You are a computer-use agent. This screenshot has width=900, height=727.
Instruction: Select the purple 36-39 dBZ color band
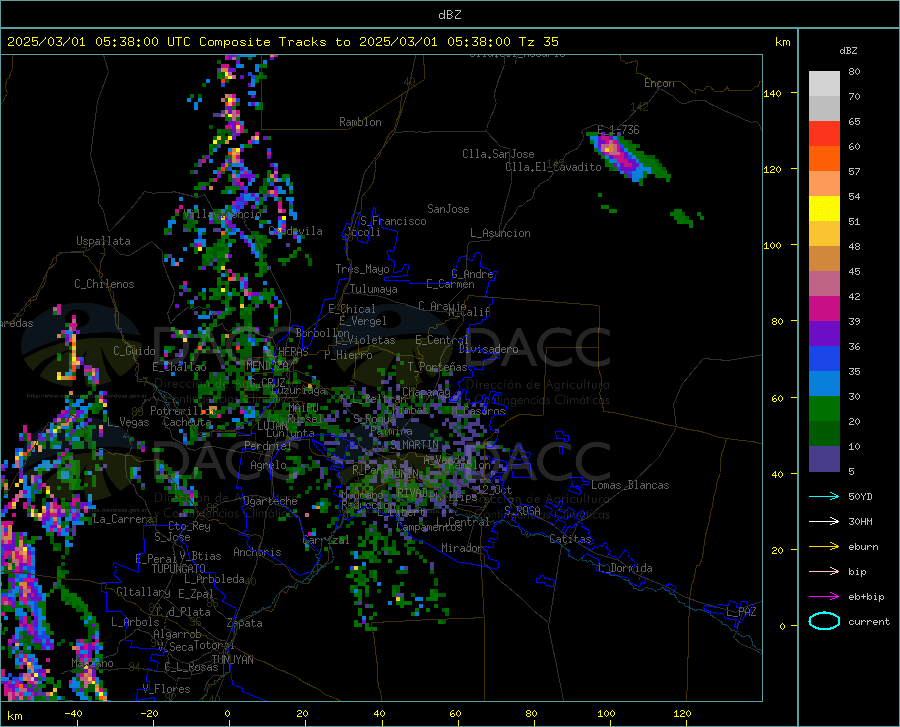(x=824, y=334)
